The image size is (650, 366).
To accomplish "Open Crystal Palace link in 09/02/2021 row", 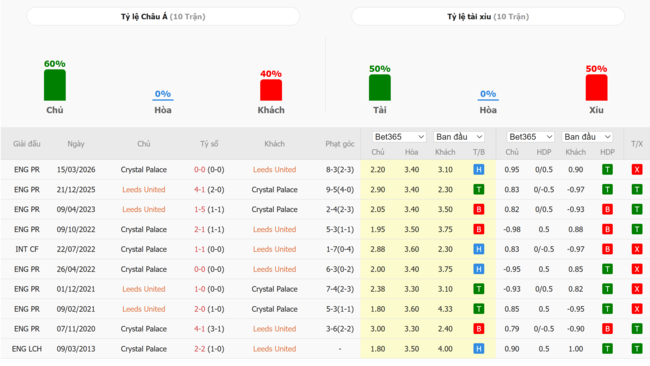I will click(x=274, y=309).
